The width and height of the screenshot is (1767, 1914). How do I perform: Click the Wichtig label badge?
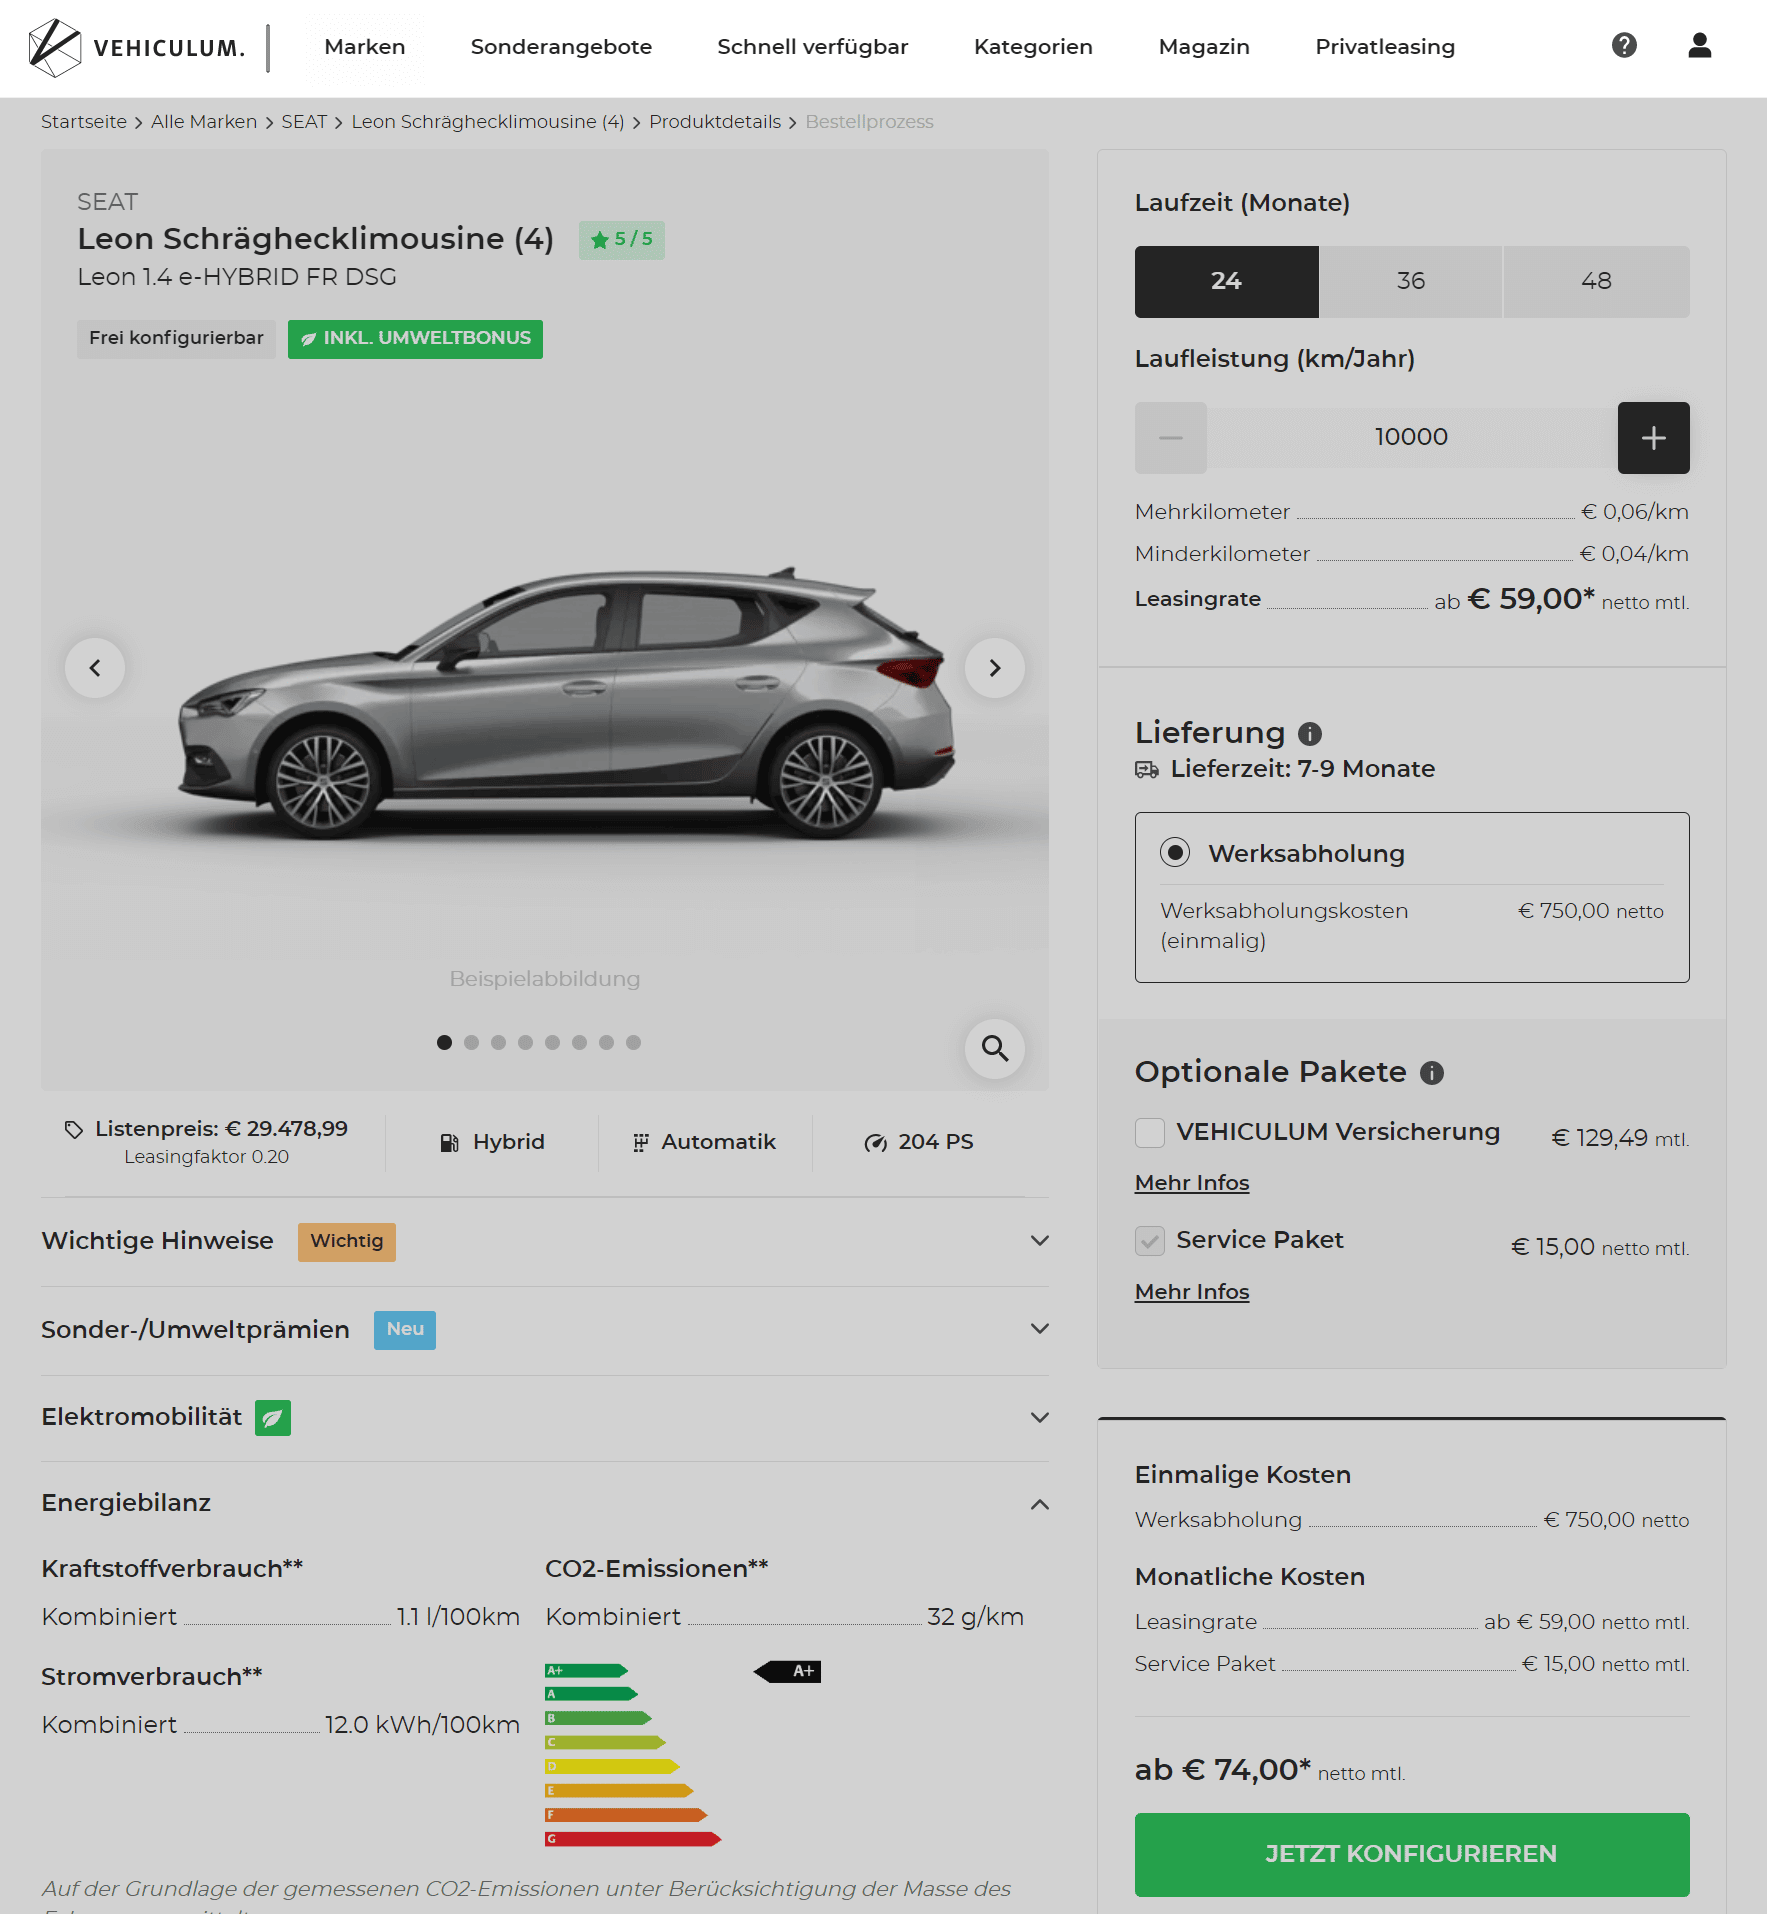(x=347, y=1242)
